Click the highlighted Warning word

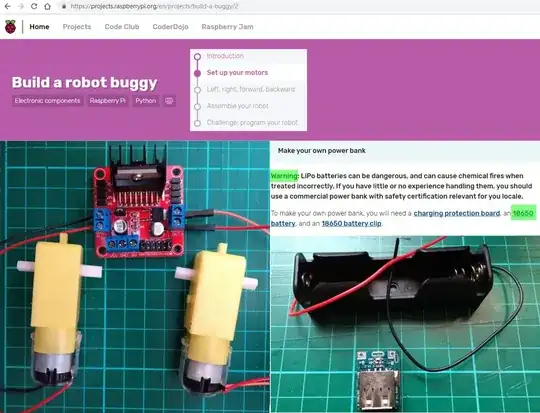[284, 176]
